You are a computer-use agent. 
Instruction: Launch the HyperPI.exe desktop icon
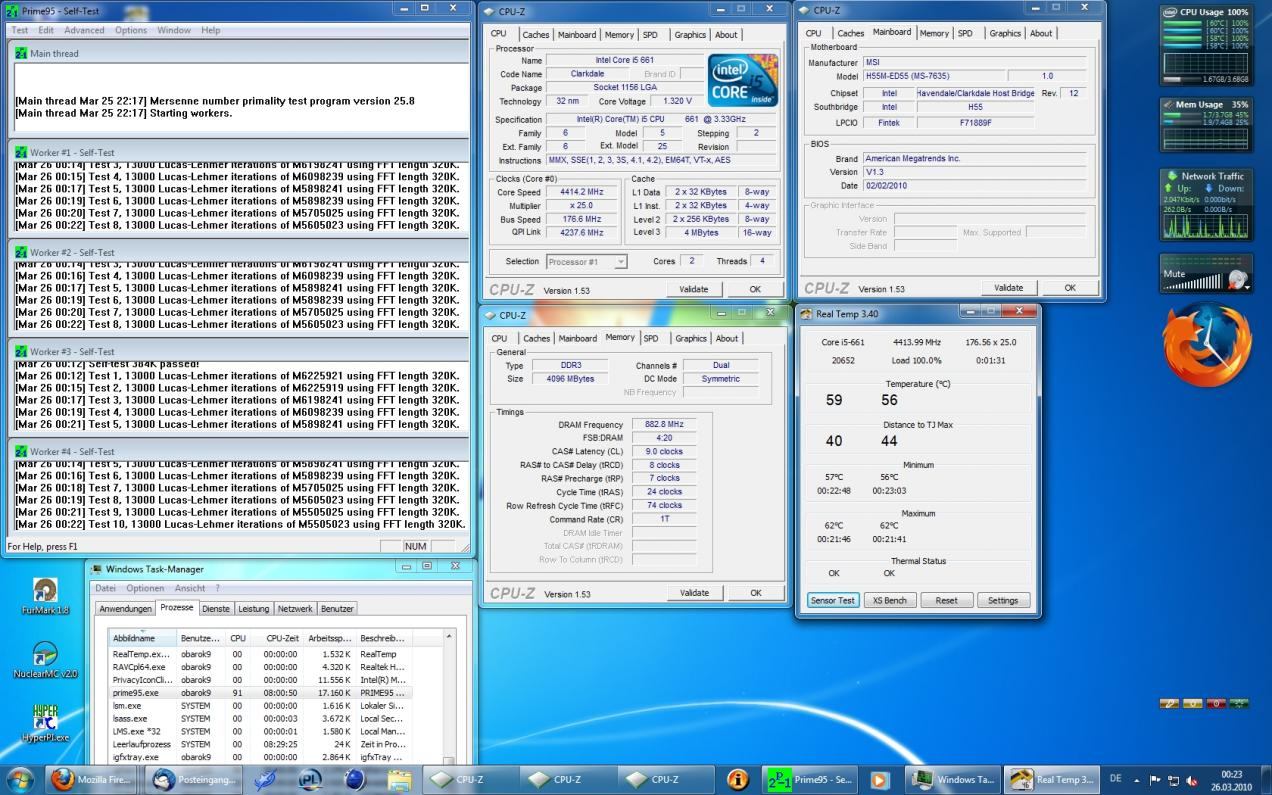coord(45,724)
